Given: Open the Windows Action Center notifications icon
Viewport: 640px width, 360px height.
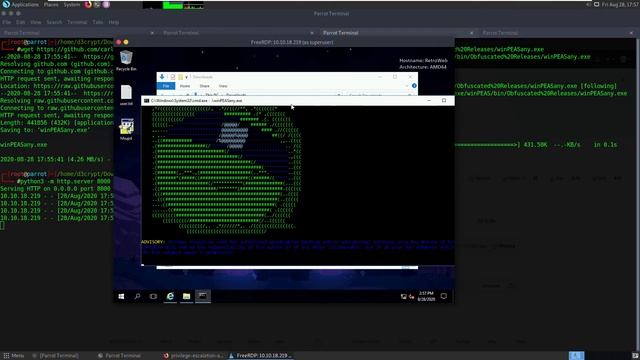Looking at the screenshot, I should (444, 296).
